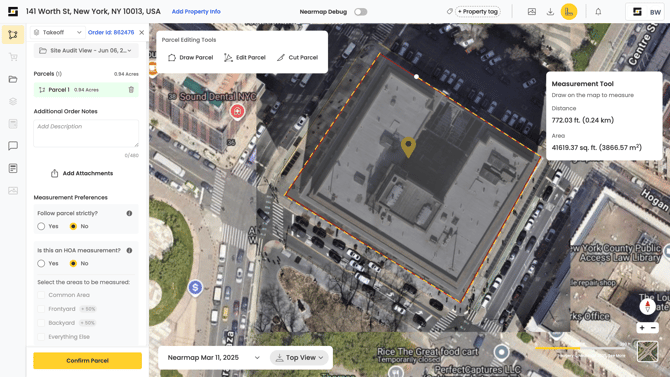670x377 pixels.
Task: Open the chat comments sidebar icon
Action: [13, 146]
